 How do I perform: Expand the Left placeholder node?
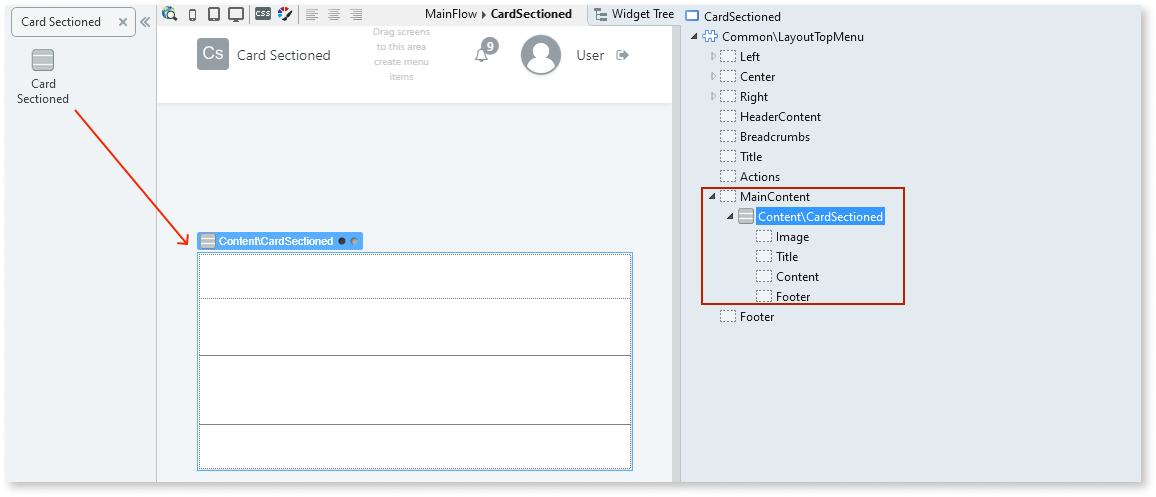[x=713, y=57]
